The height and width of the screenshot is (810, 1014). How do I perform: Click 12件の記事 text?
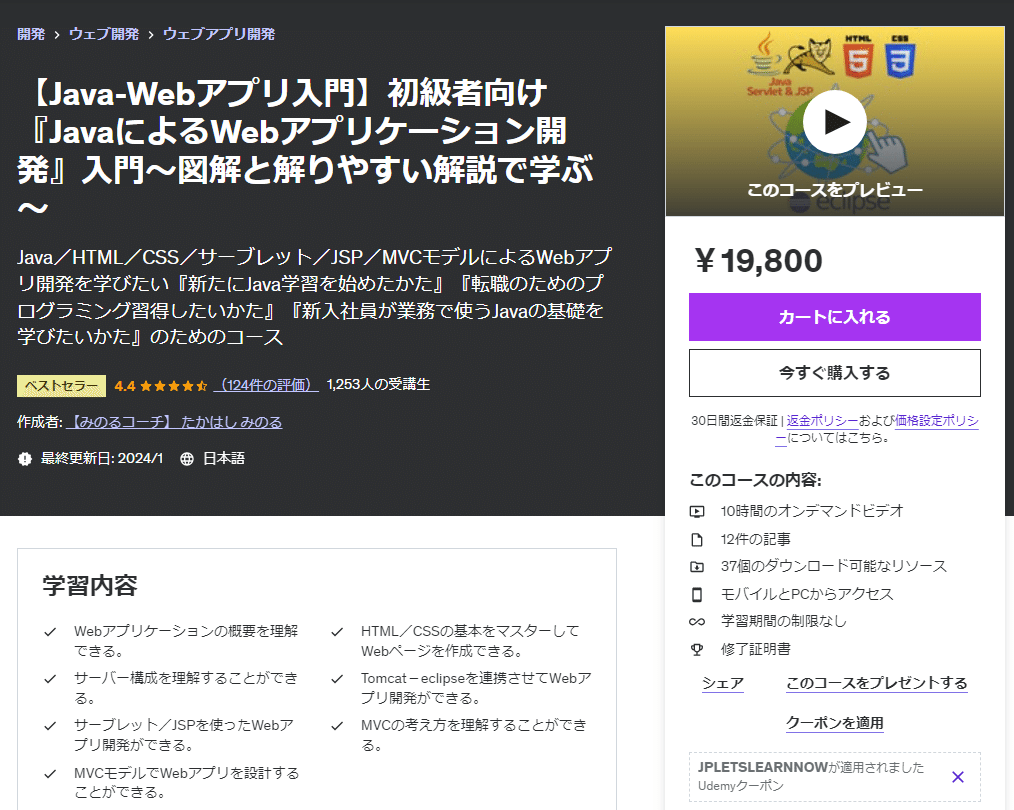(x=755, y=539)
